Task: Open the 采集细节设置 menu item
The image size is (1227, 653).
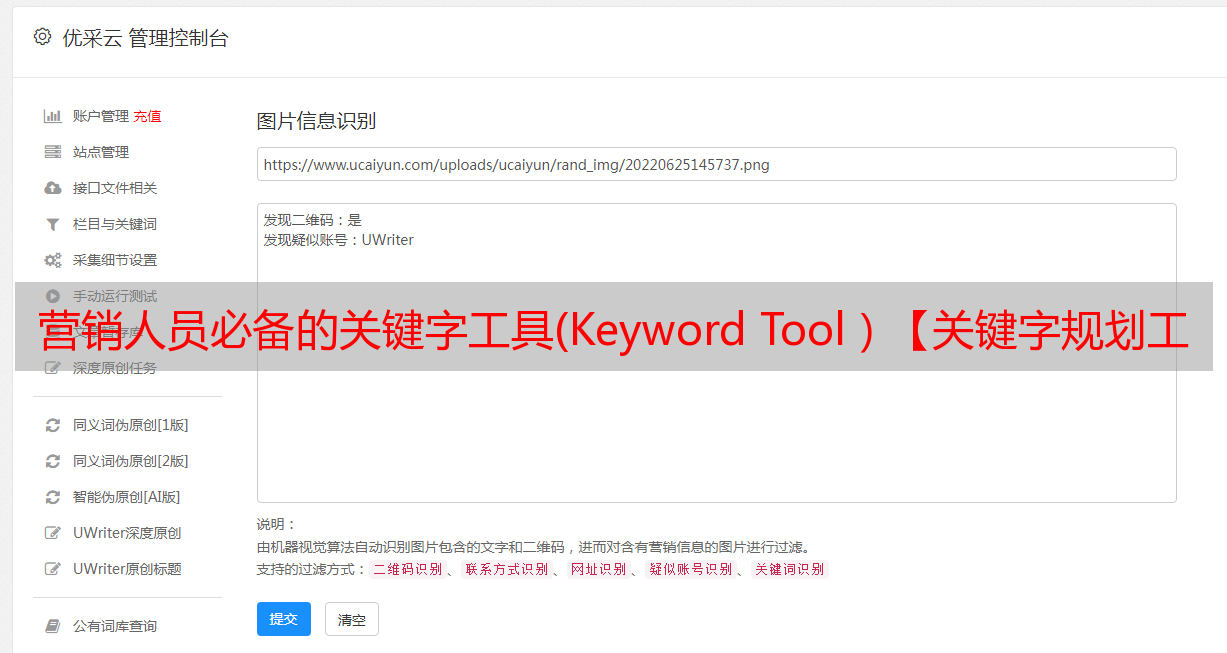Action: pos(115,260)
